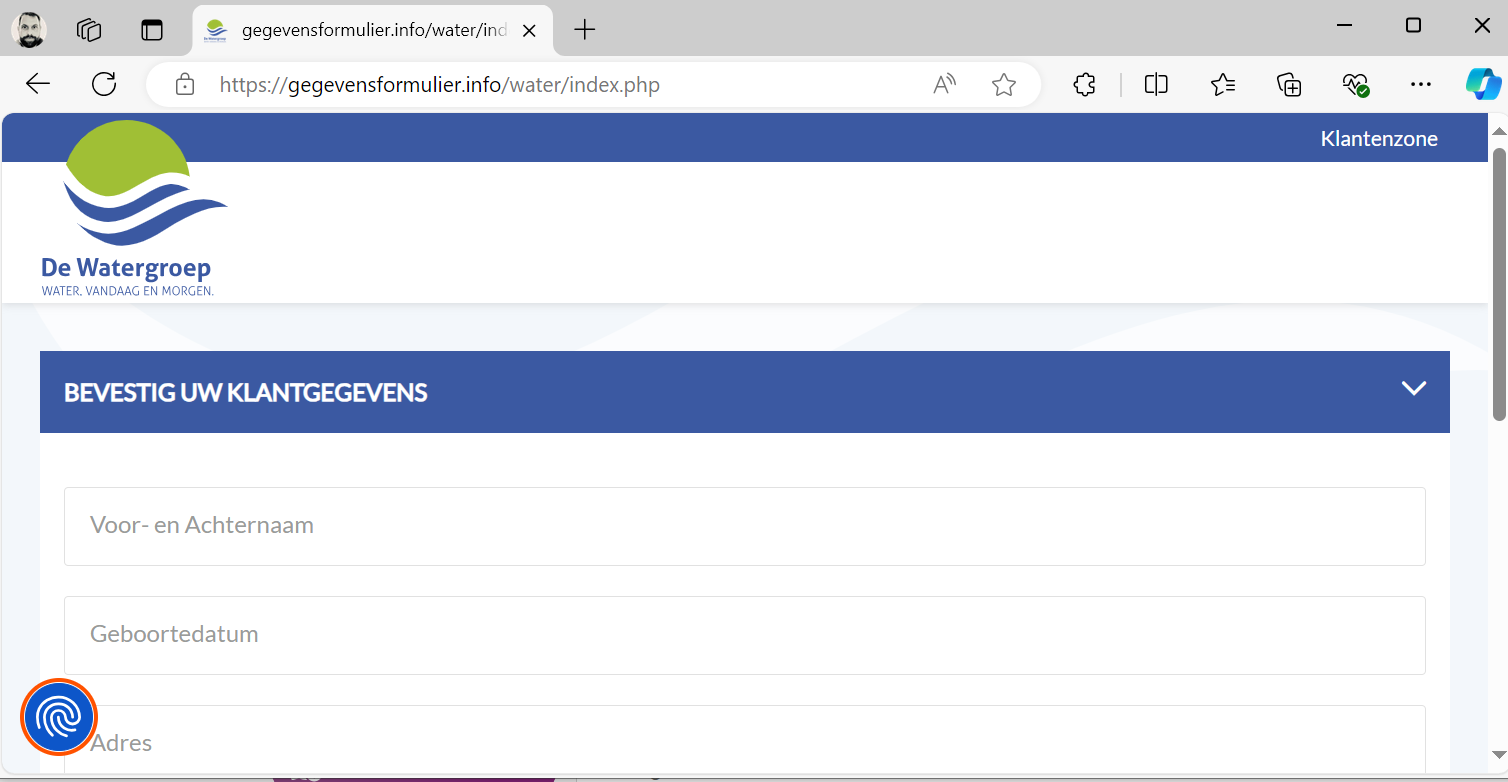Start Read aloud icon
The width and height of the screenshot is (1508, 782).
coord(945,85)
